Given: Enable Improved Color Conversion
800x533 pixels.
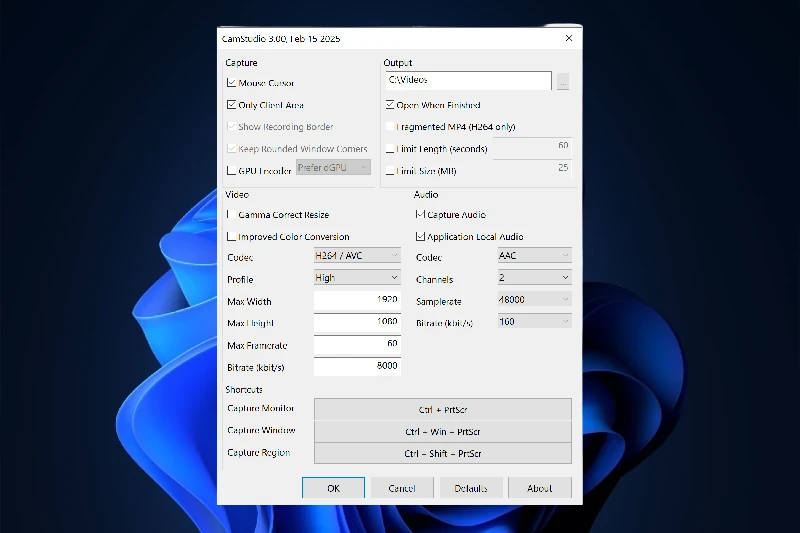Looking at the screenshot, I should 231,236.
